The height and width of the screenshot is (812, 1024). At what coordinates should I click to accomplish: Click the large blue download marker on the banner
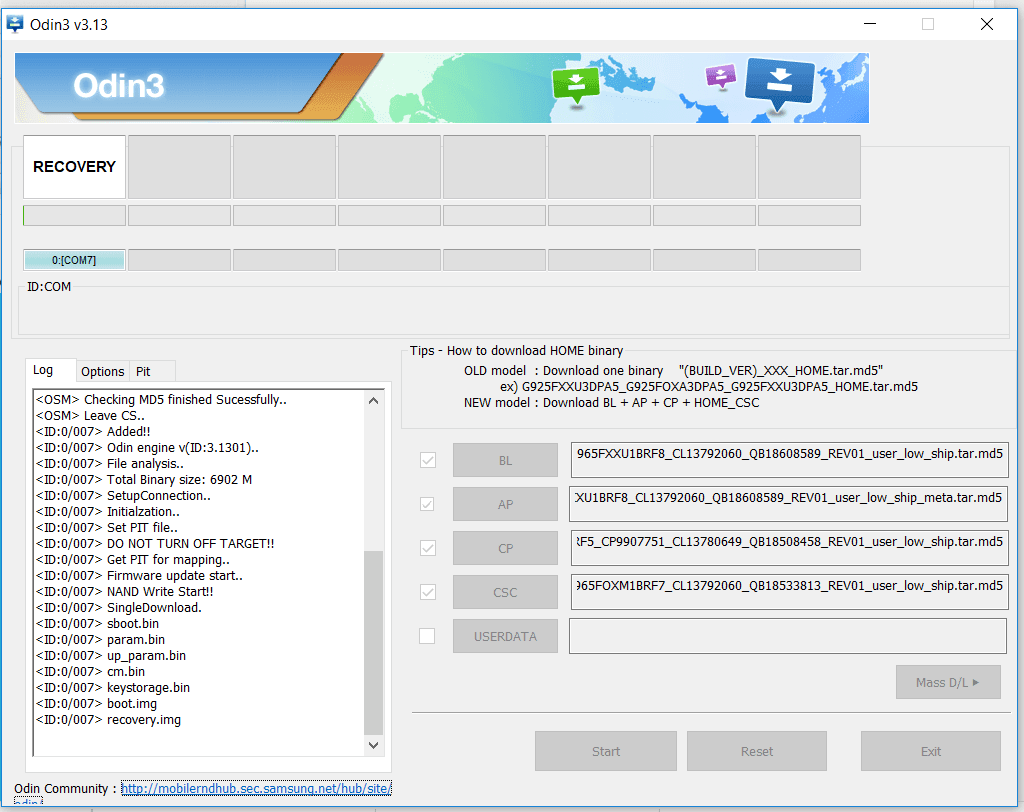click(x=780, y=84)
